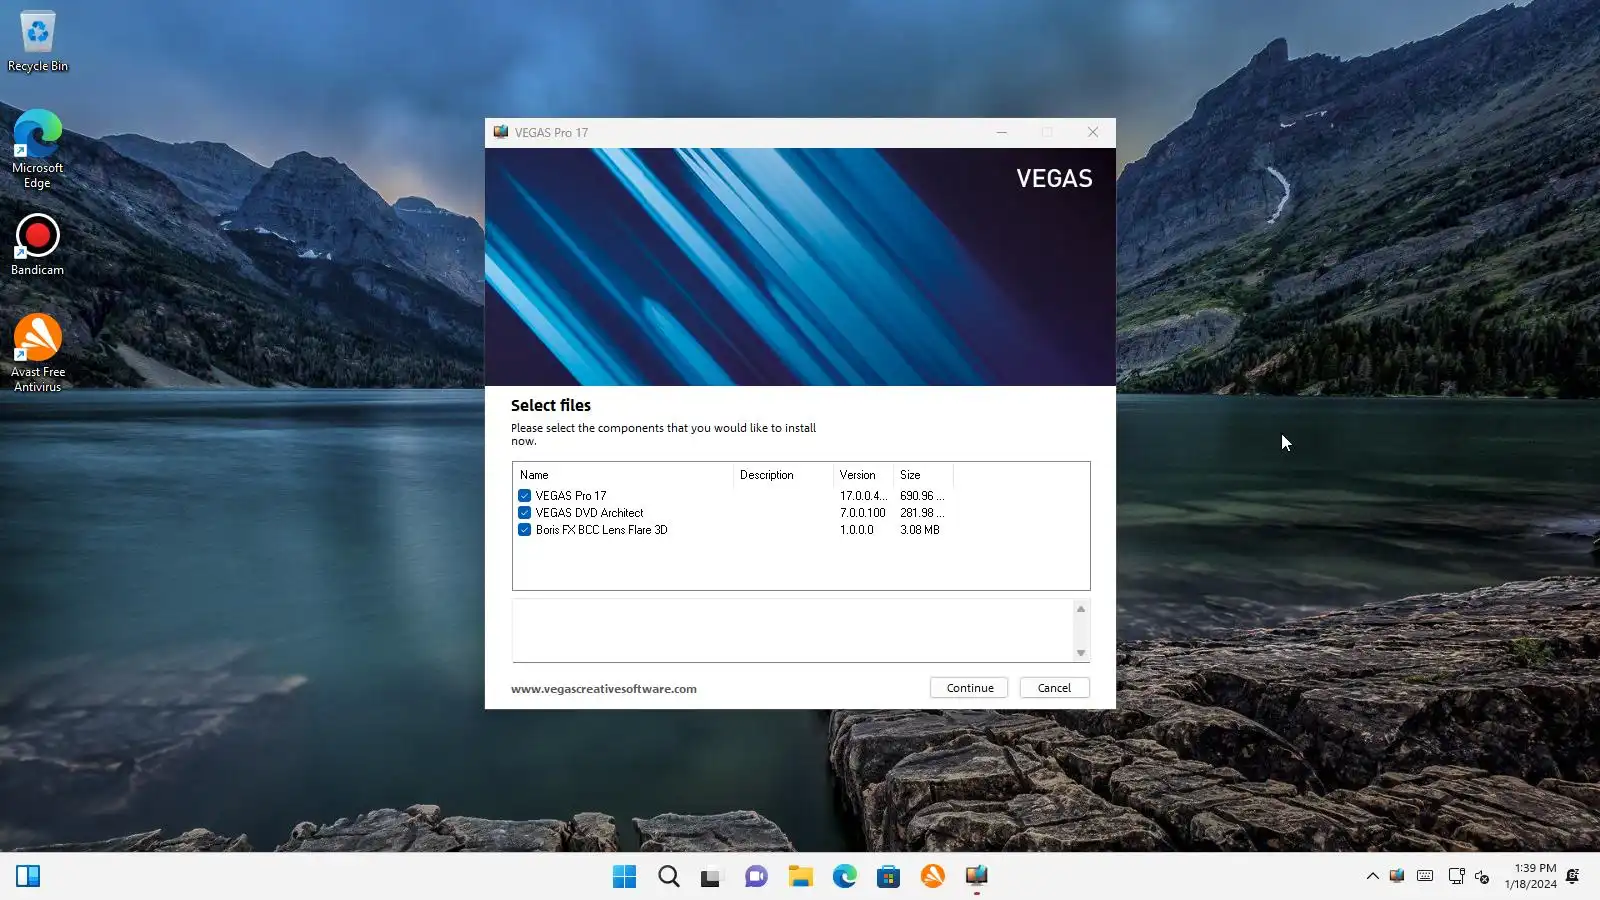The image size is (1600, 900).
Task: Open File Explorer from the taskbar
Action: coord(800,877)
